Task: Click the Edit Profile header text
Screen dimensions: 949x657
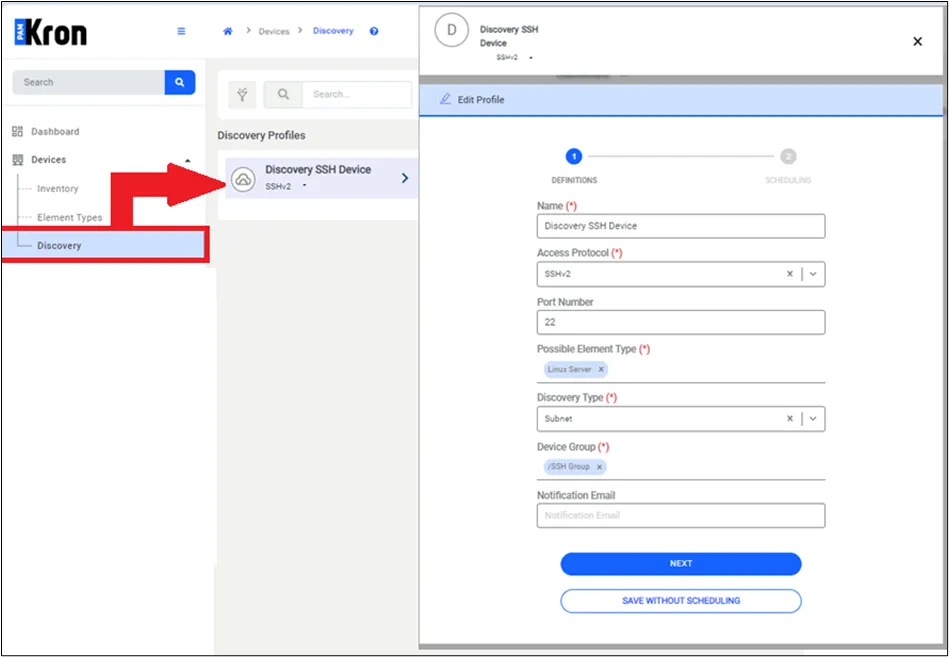Action: click(x=481, y=100)
